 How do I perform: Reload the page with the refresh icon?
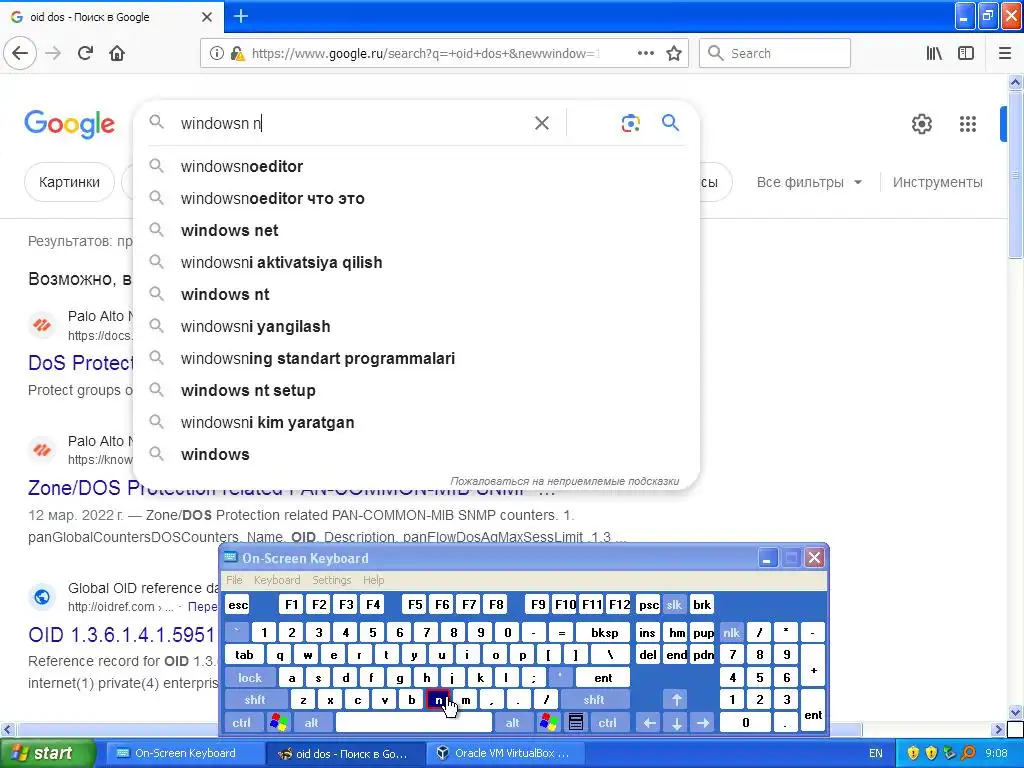coord(86,53)
